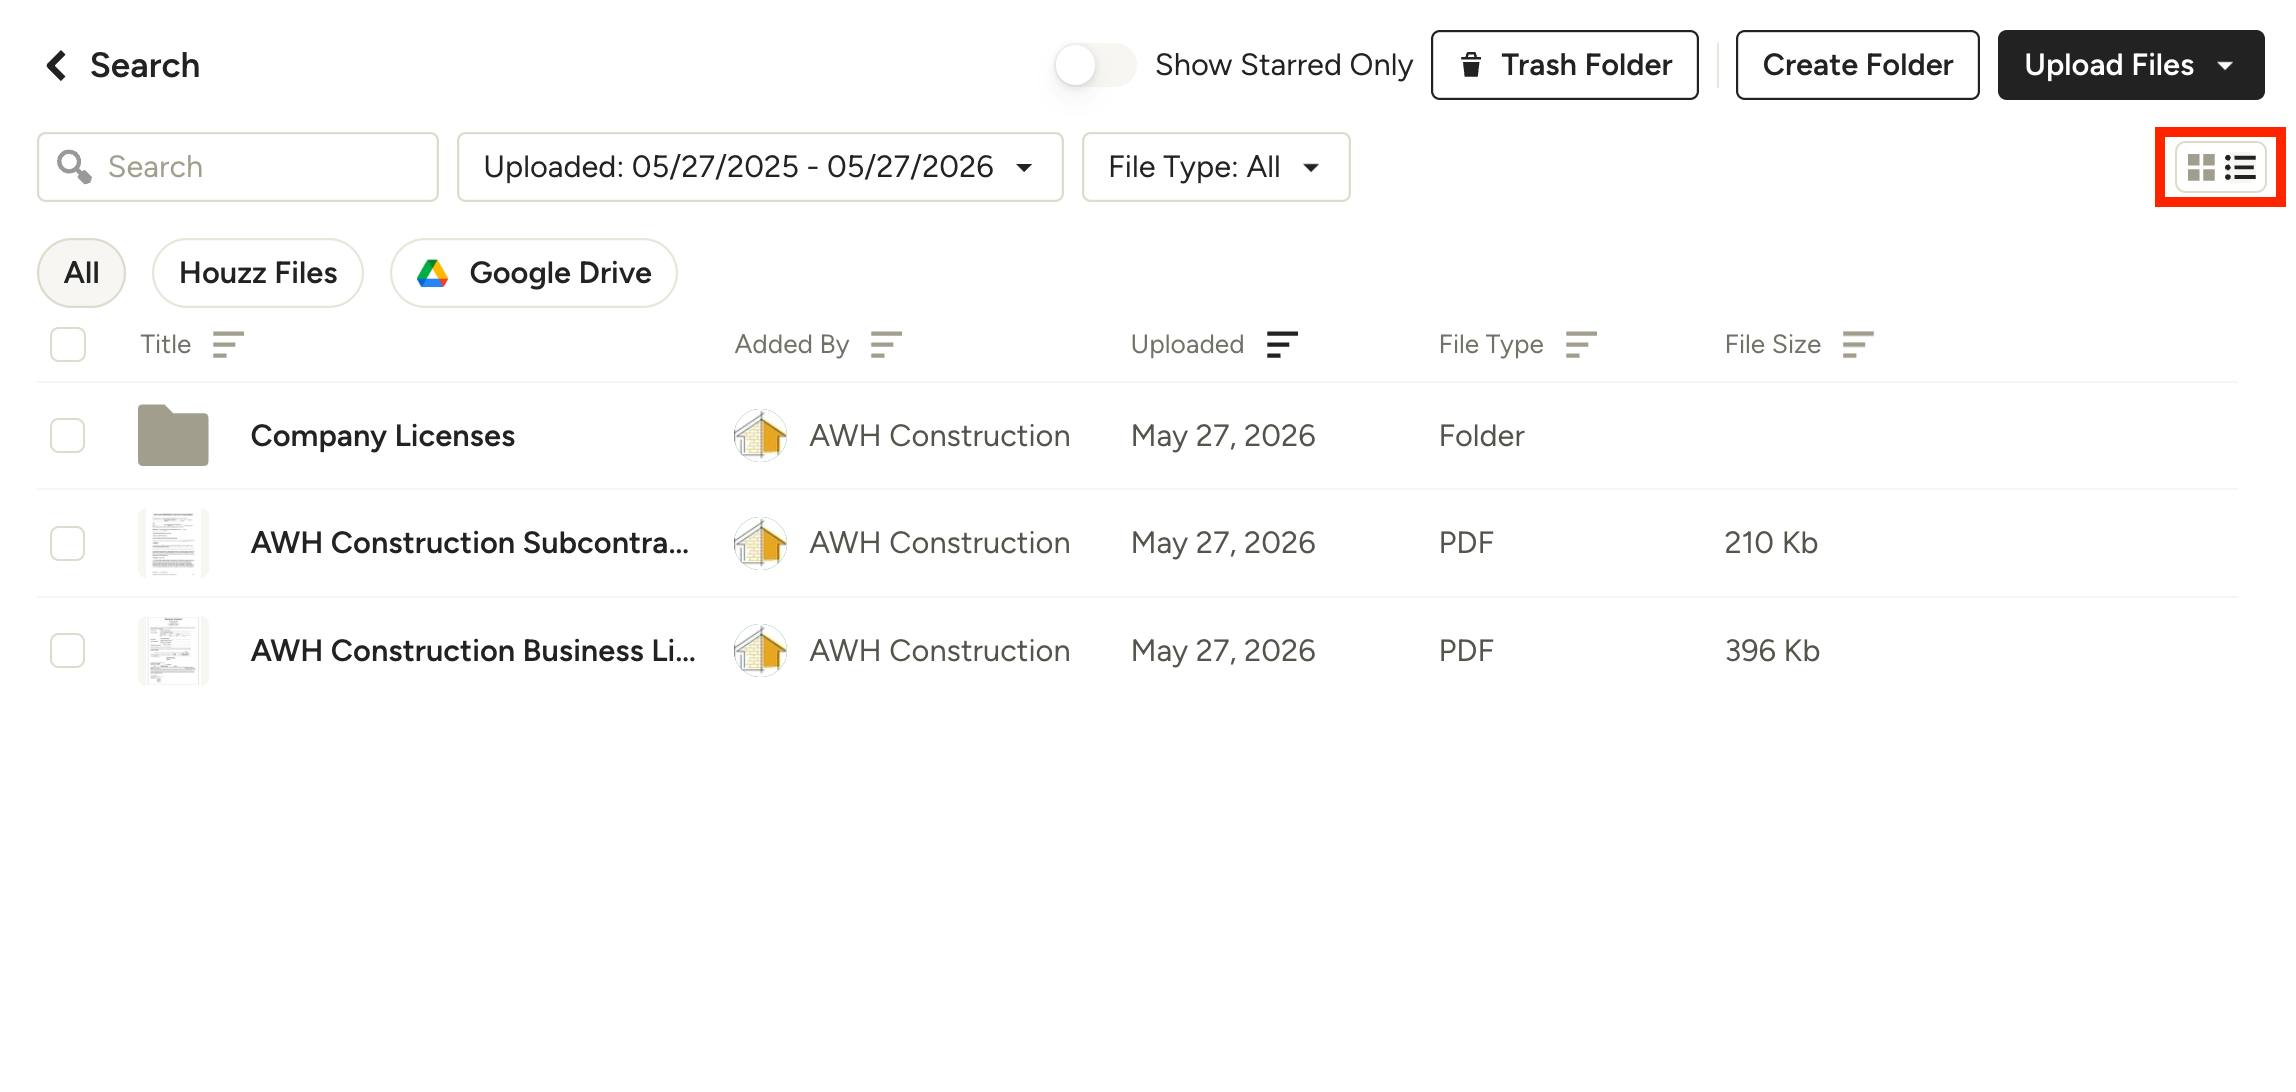Screen dimensions: 2296x1092
Task: Switch to list view layout
Action: tap(2240, 167)
